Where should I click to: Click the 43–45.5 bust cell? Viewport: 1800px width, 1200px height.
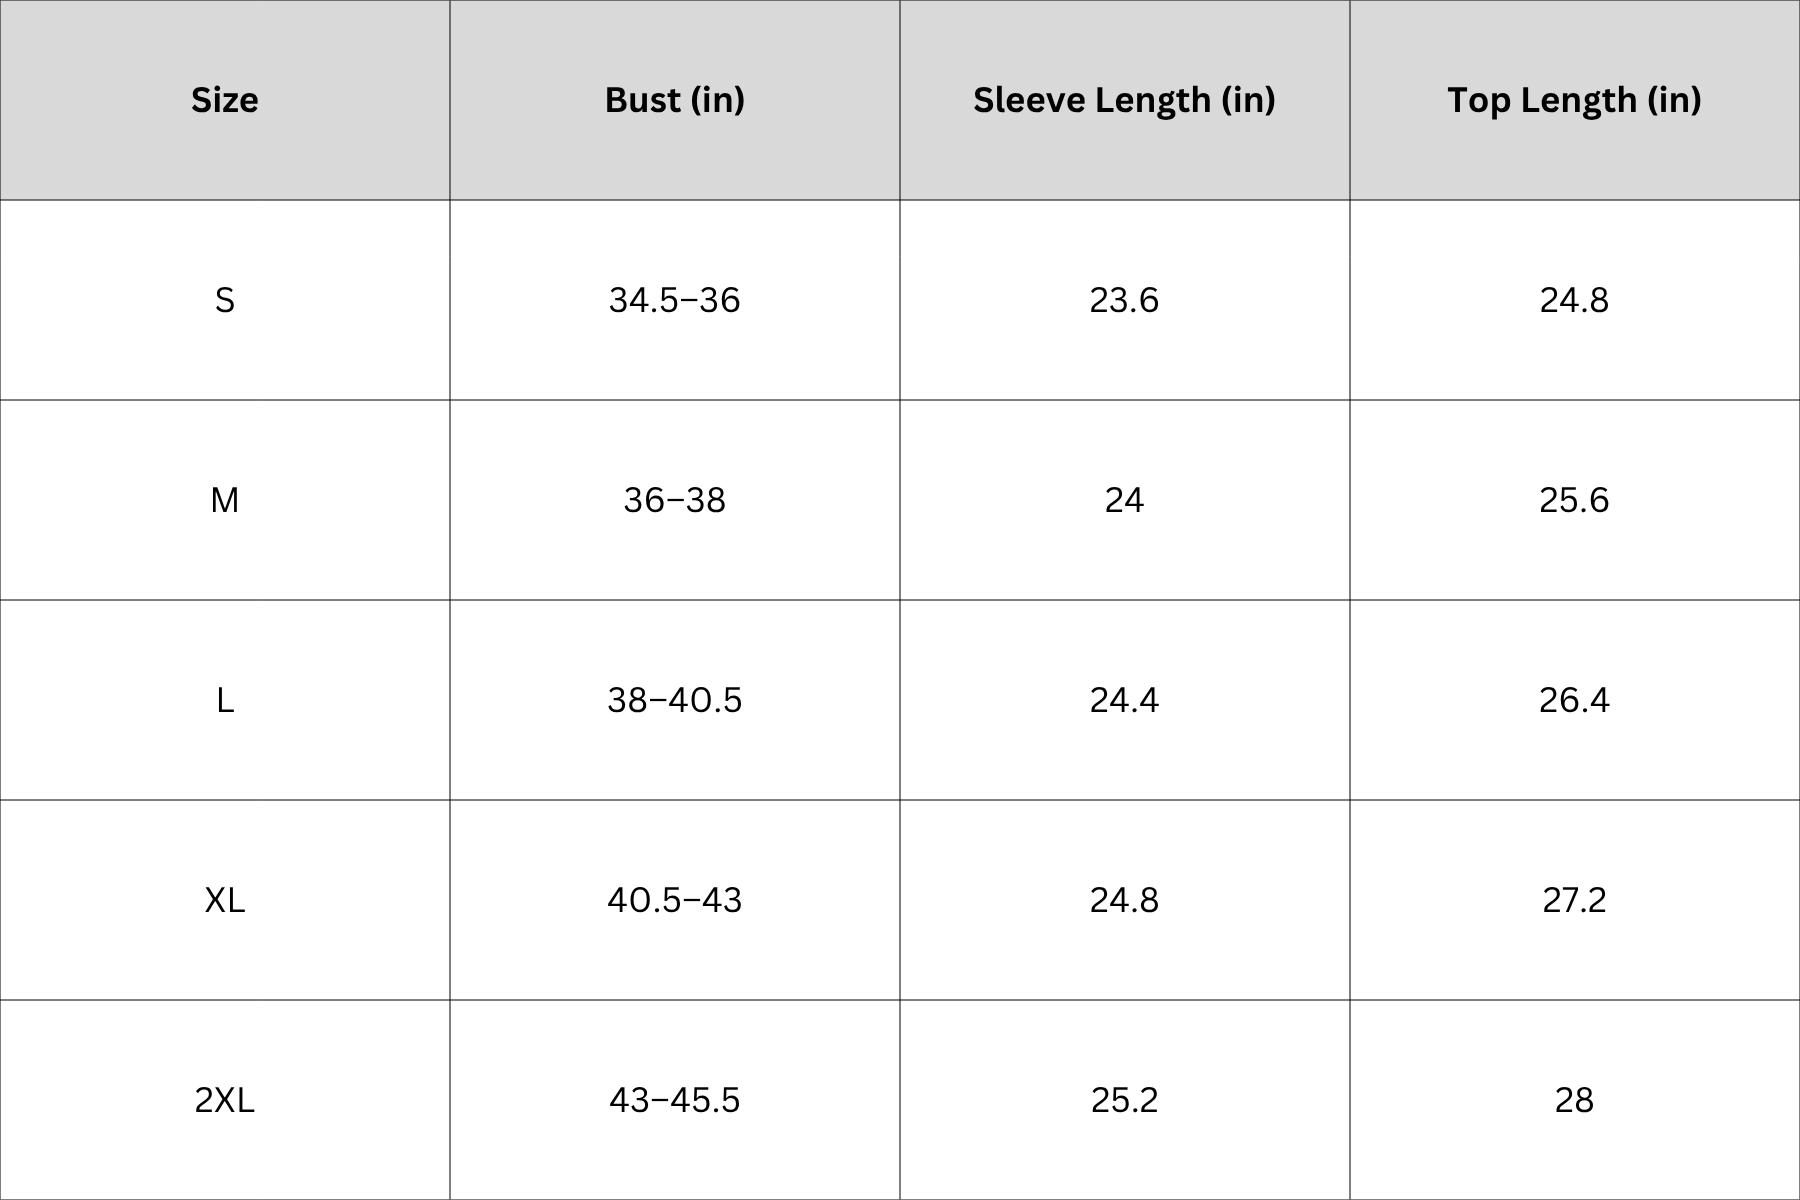(675, 1100)
